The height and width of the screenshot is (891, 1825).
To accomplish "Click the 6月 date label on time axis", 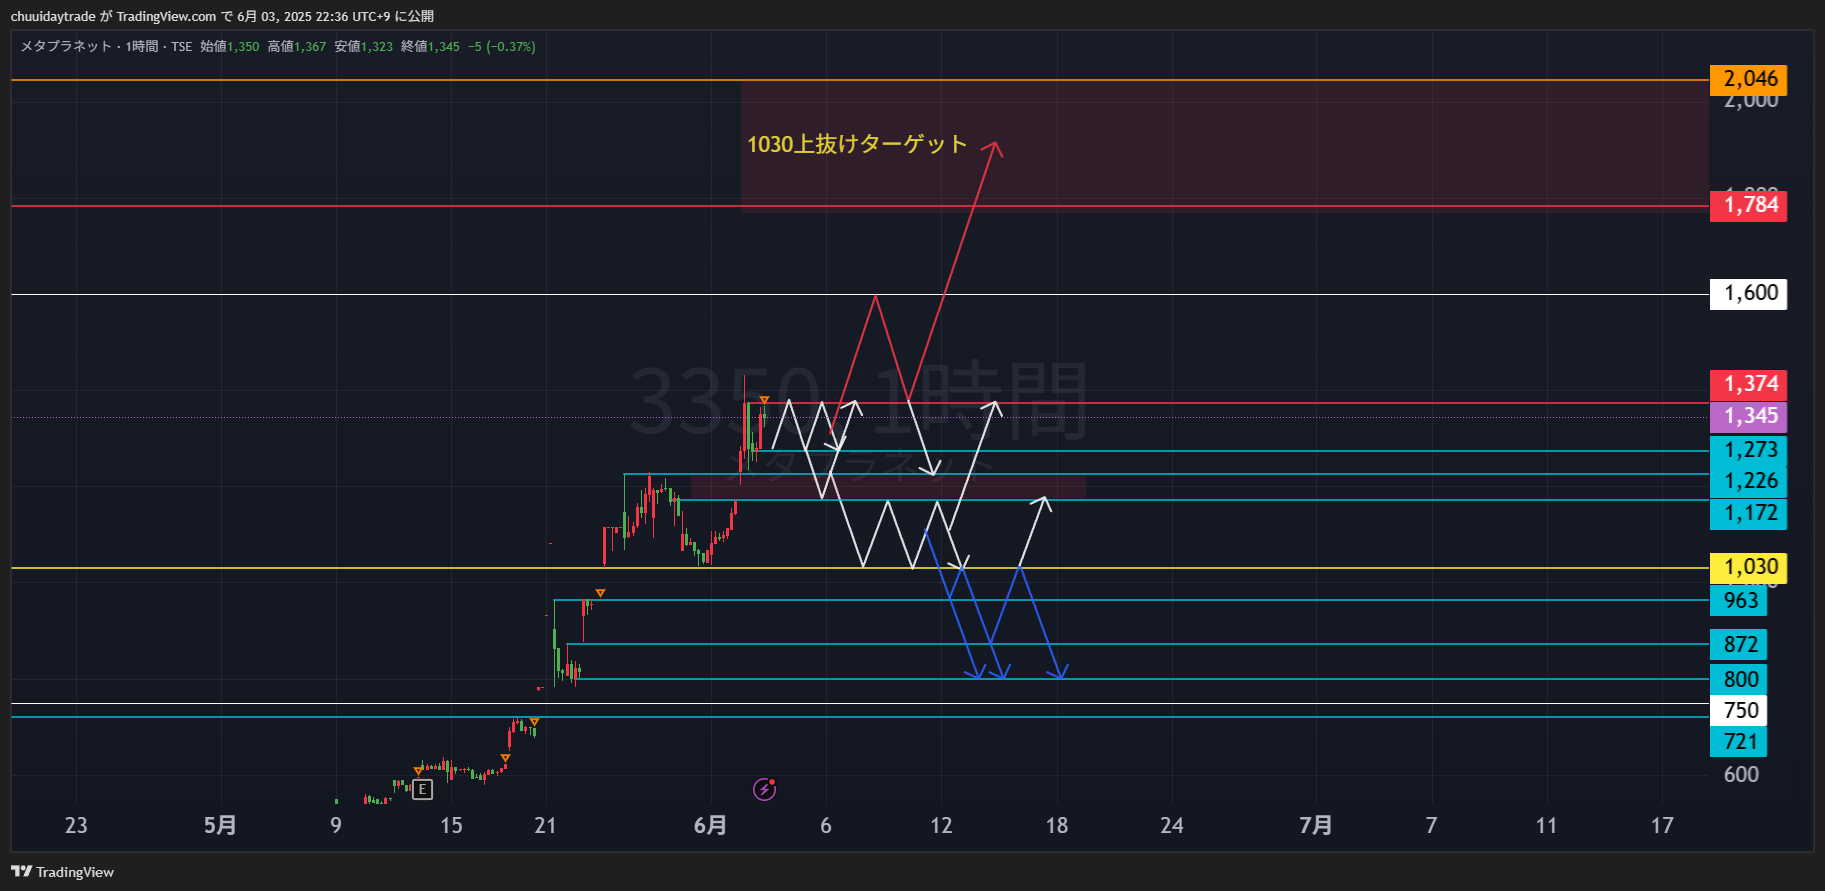I will pos(710,825).
